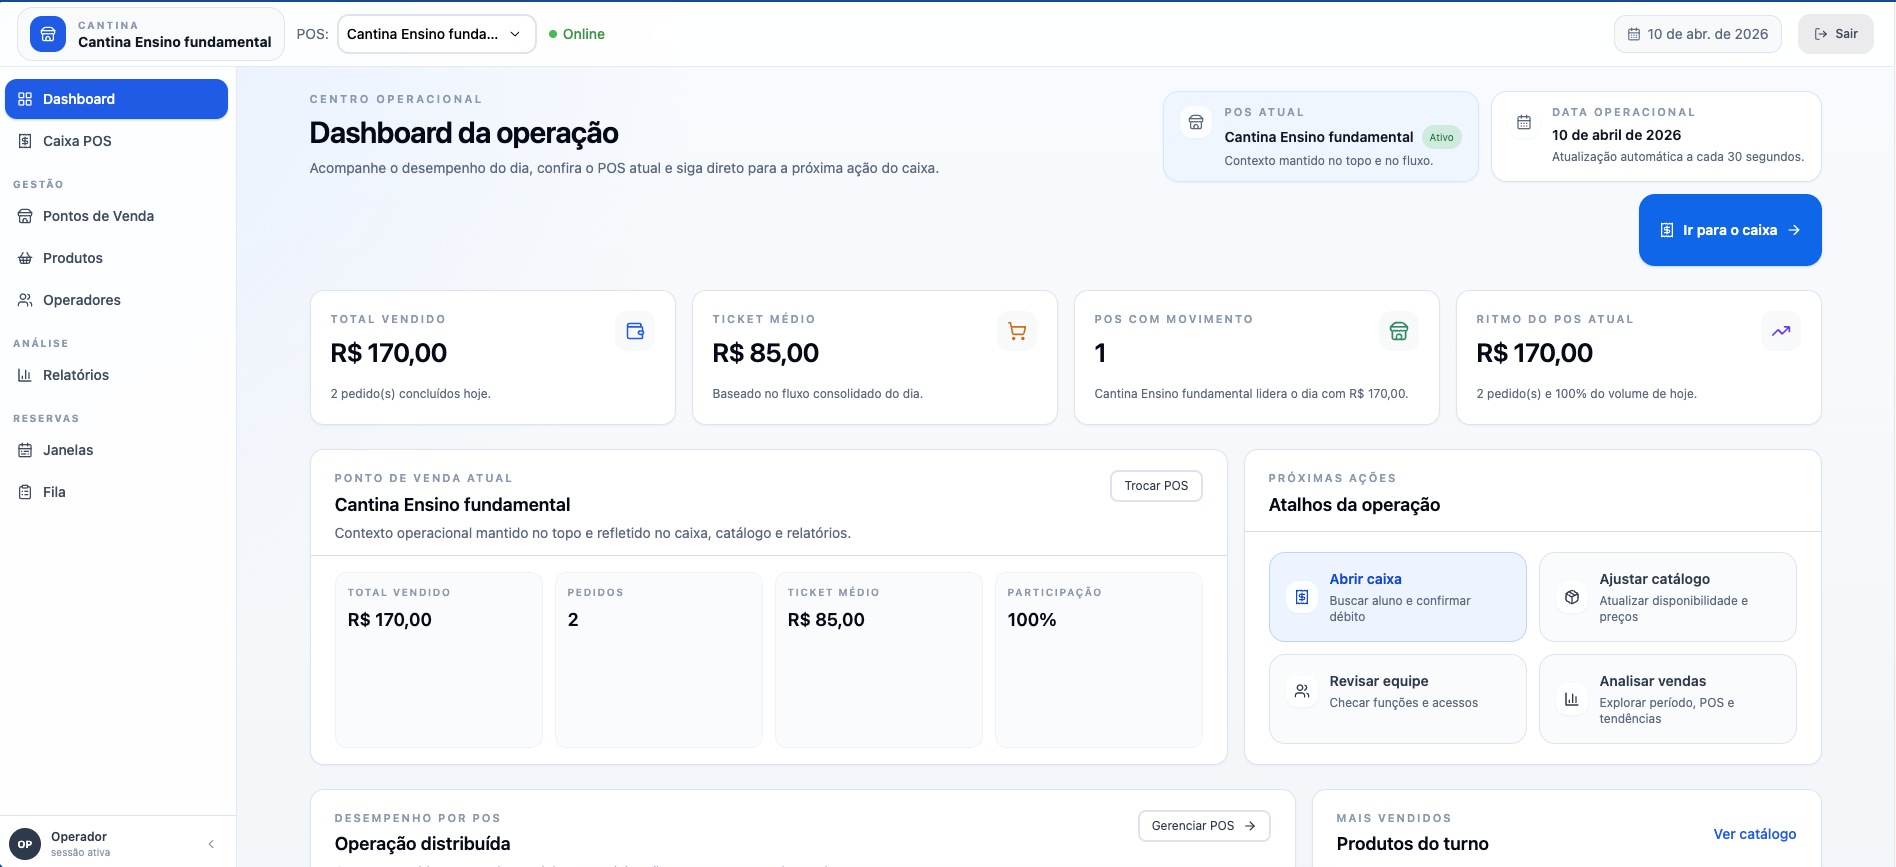Open Operadores in the sidebar
This screenshot has height=867, width=1896.
click(x=116, y=300)
